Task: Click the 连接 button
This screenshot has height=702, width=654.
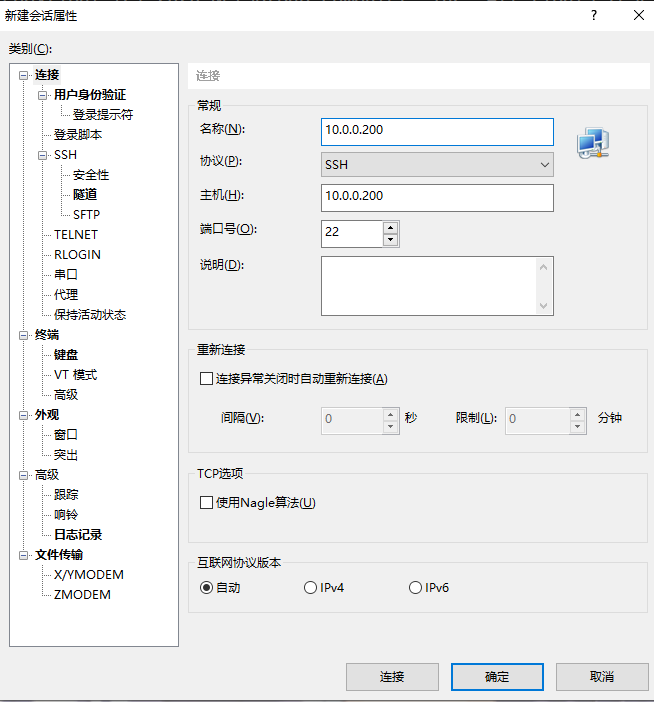Action: (392, 676)
